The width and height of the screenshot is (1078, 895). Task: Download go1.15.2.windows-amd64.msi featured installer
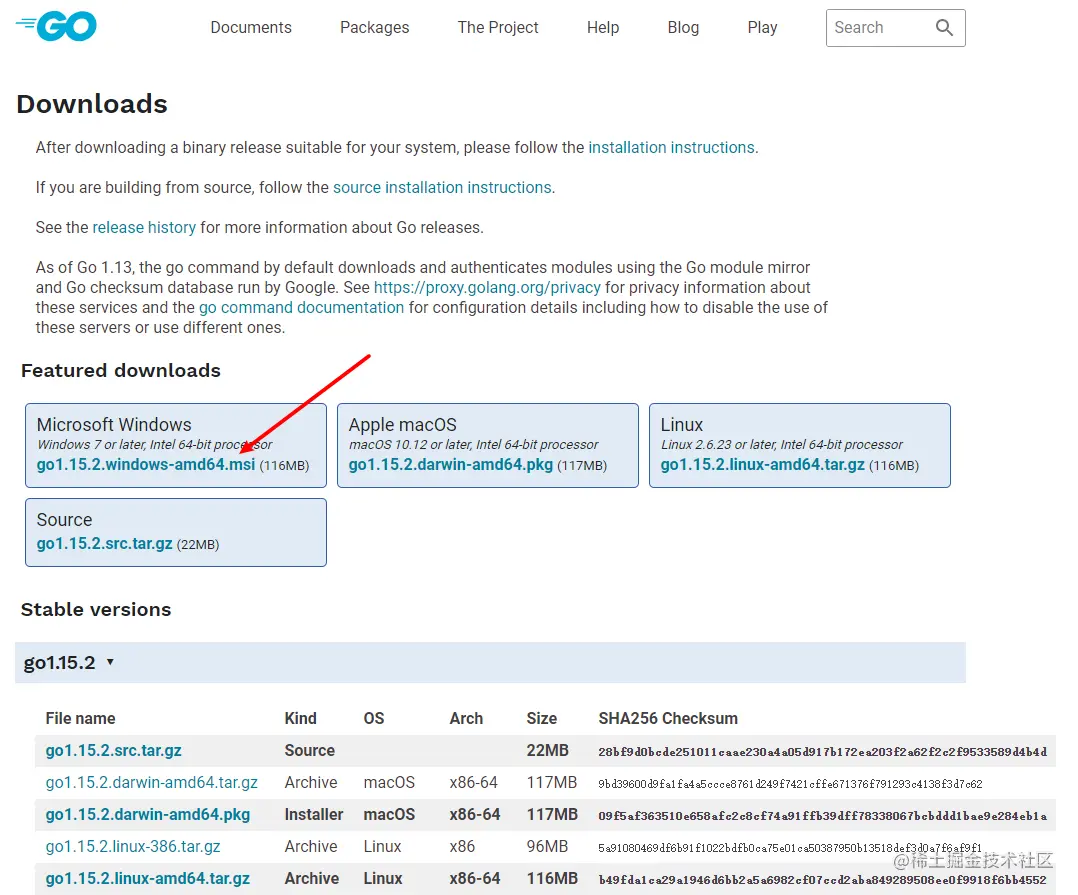(146, 465)
